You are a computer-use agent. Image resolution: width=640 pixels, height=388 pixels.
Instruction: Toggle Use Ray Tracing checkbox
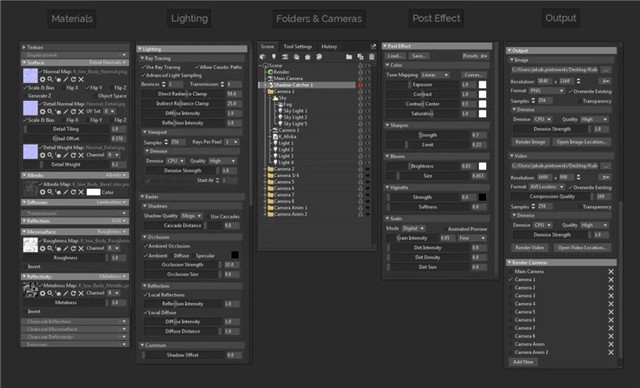click(144, 67)
